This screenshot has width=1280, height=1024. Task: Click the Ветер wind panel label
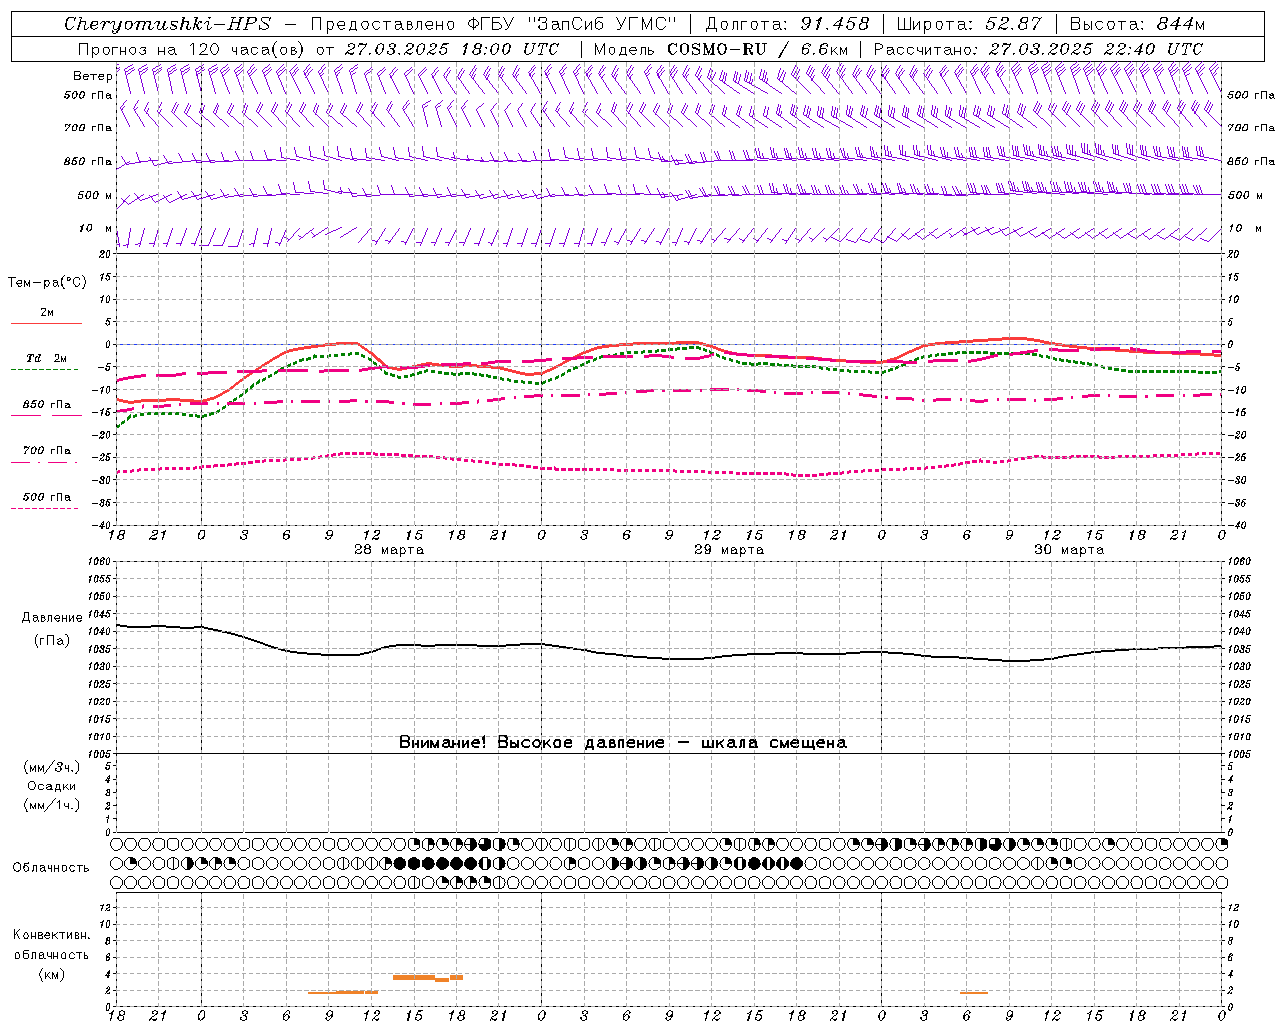[92, 76]
